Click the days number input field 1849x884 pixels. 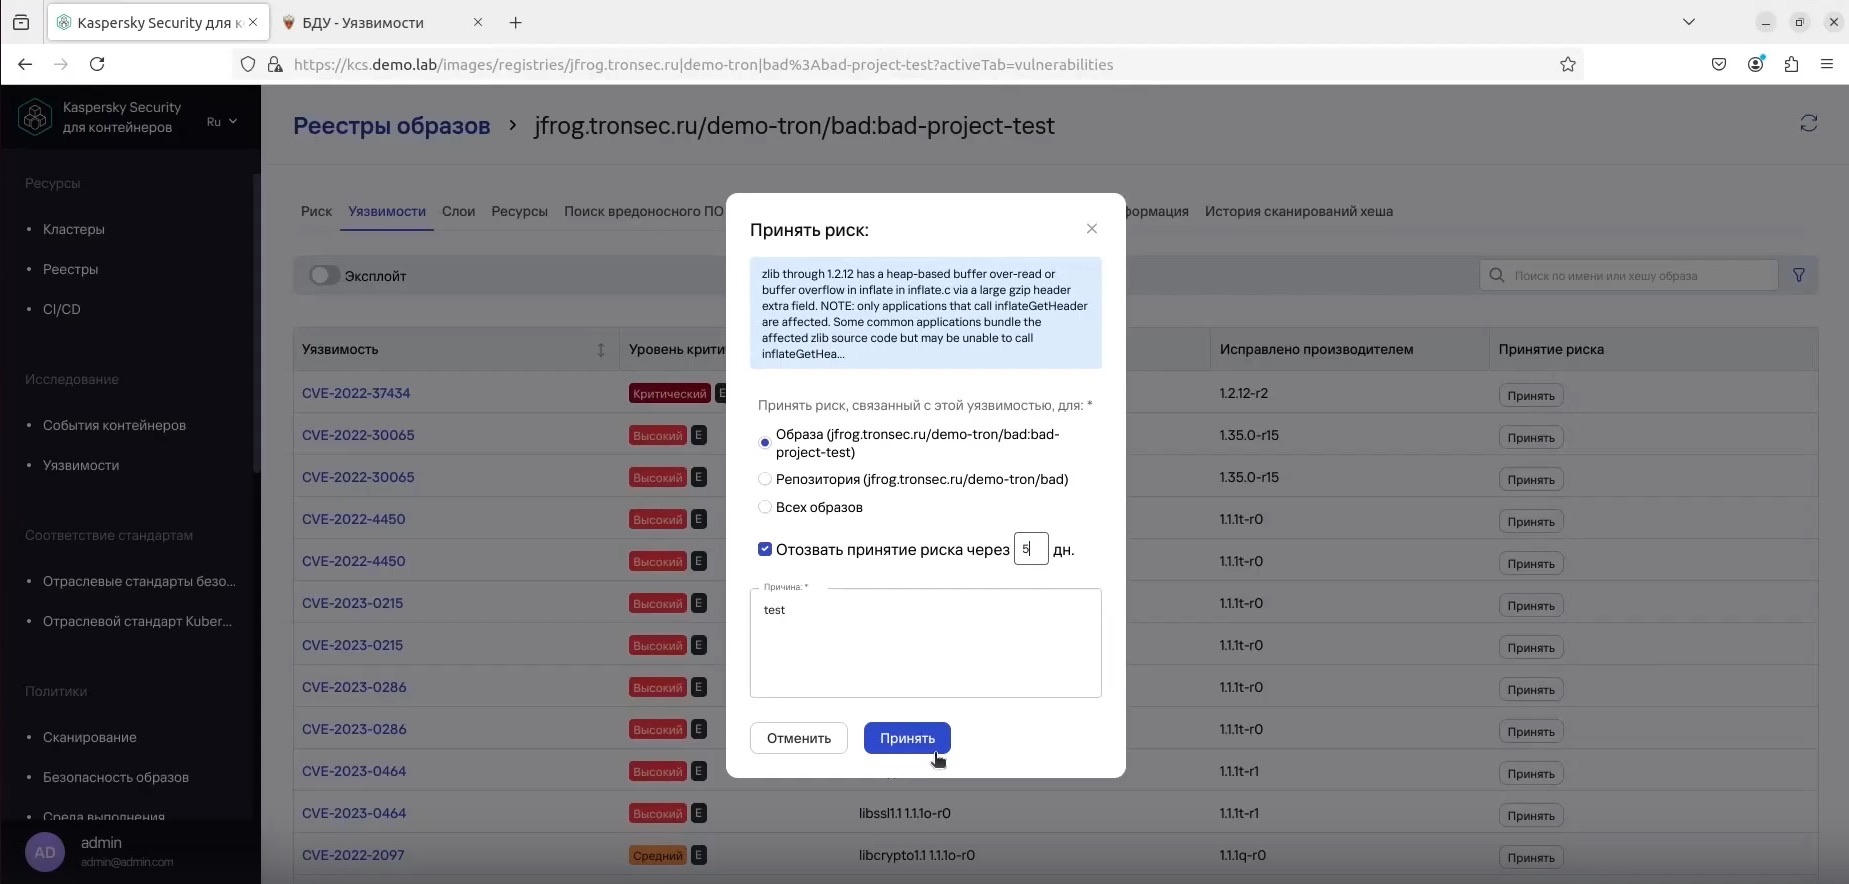click(1031, 549)
